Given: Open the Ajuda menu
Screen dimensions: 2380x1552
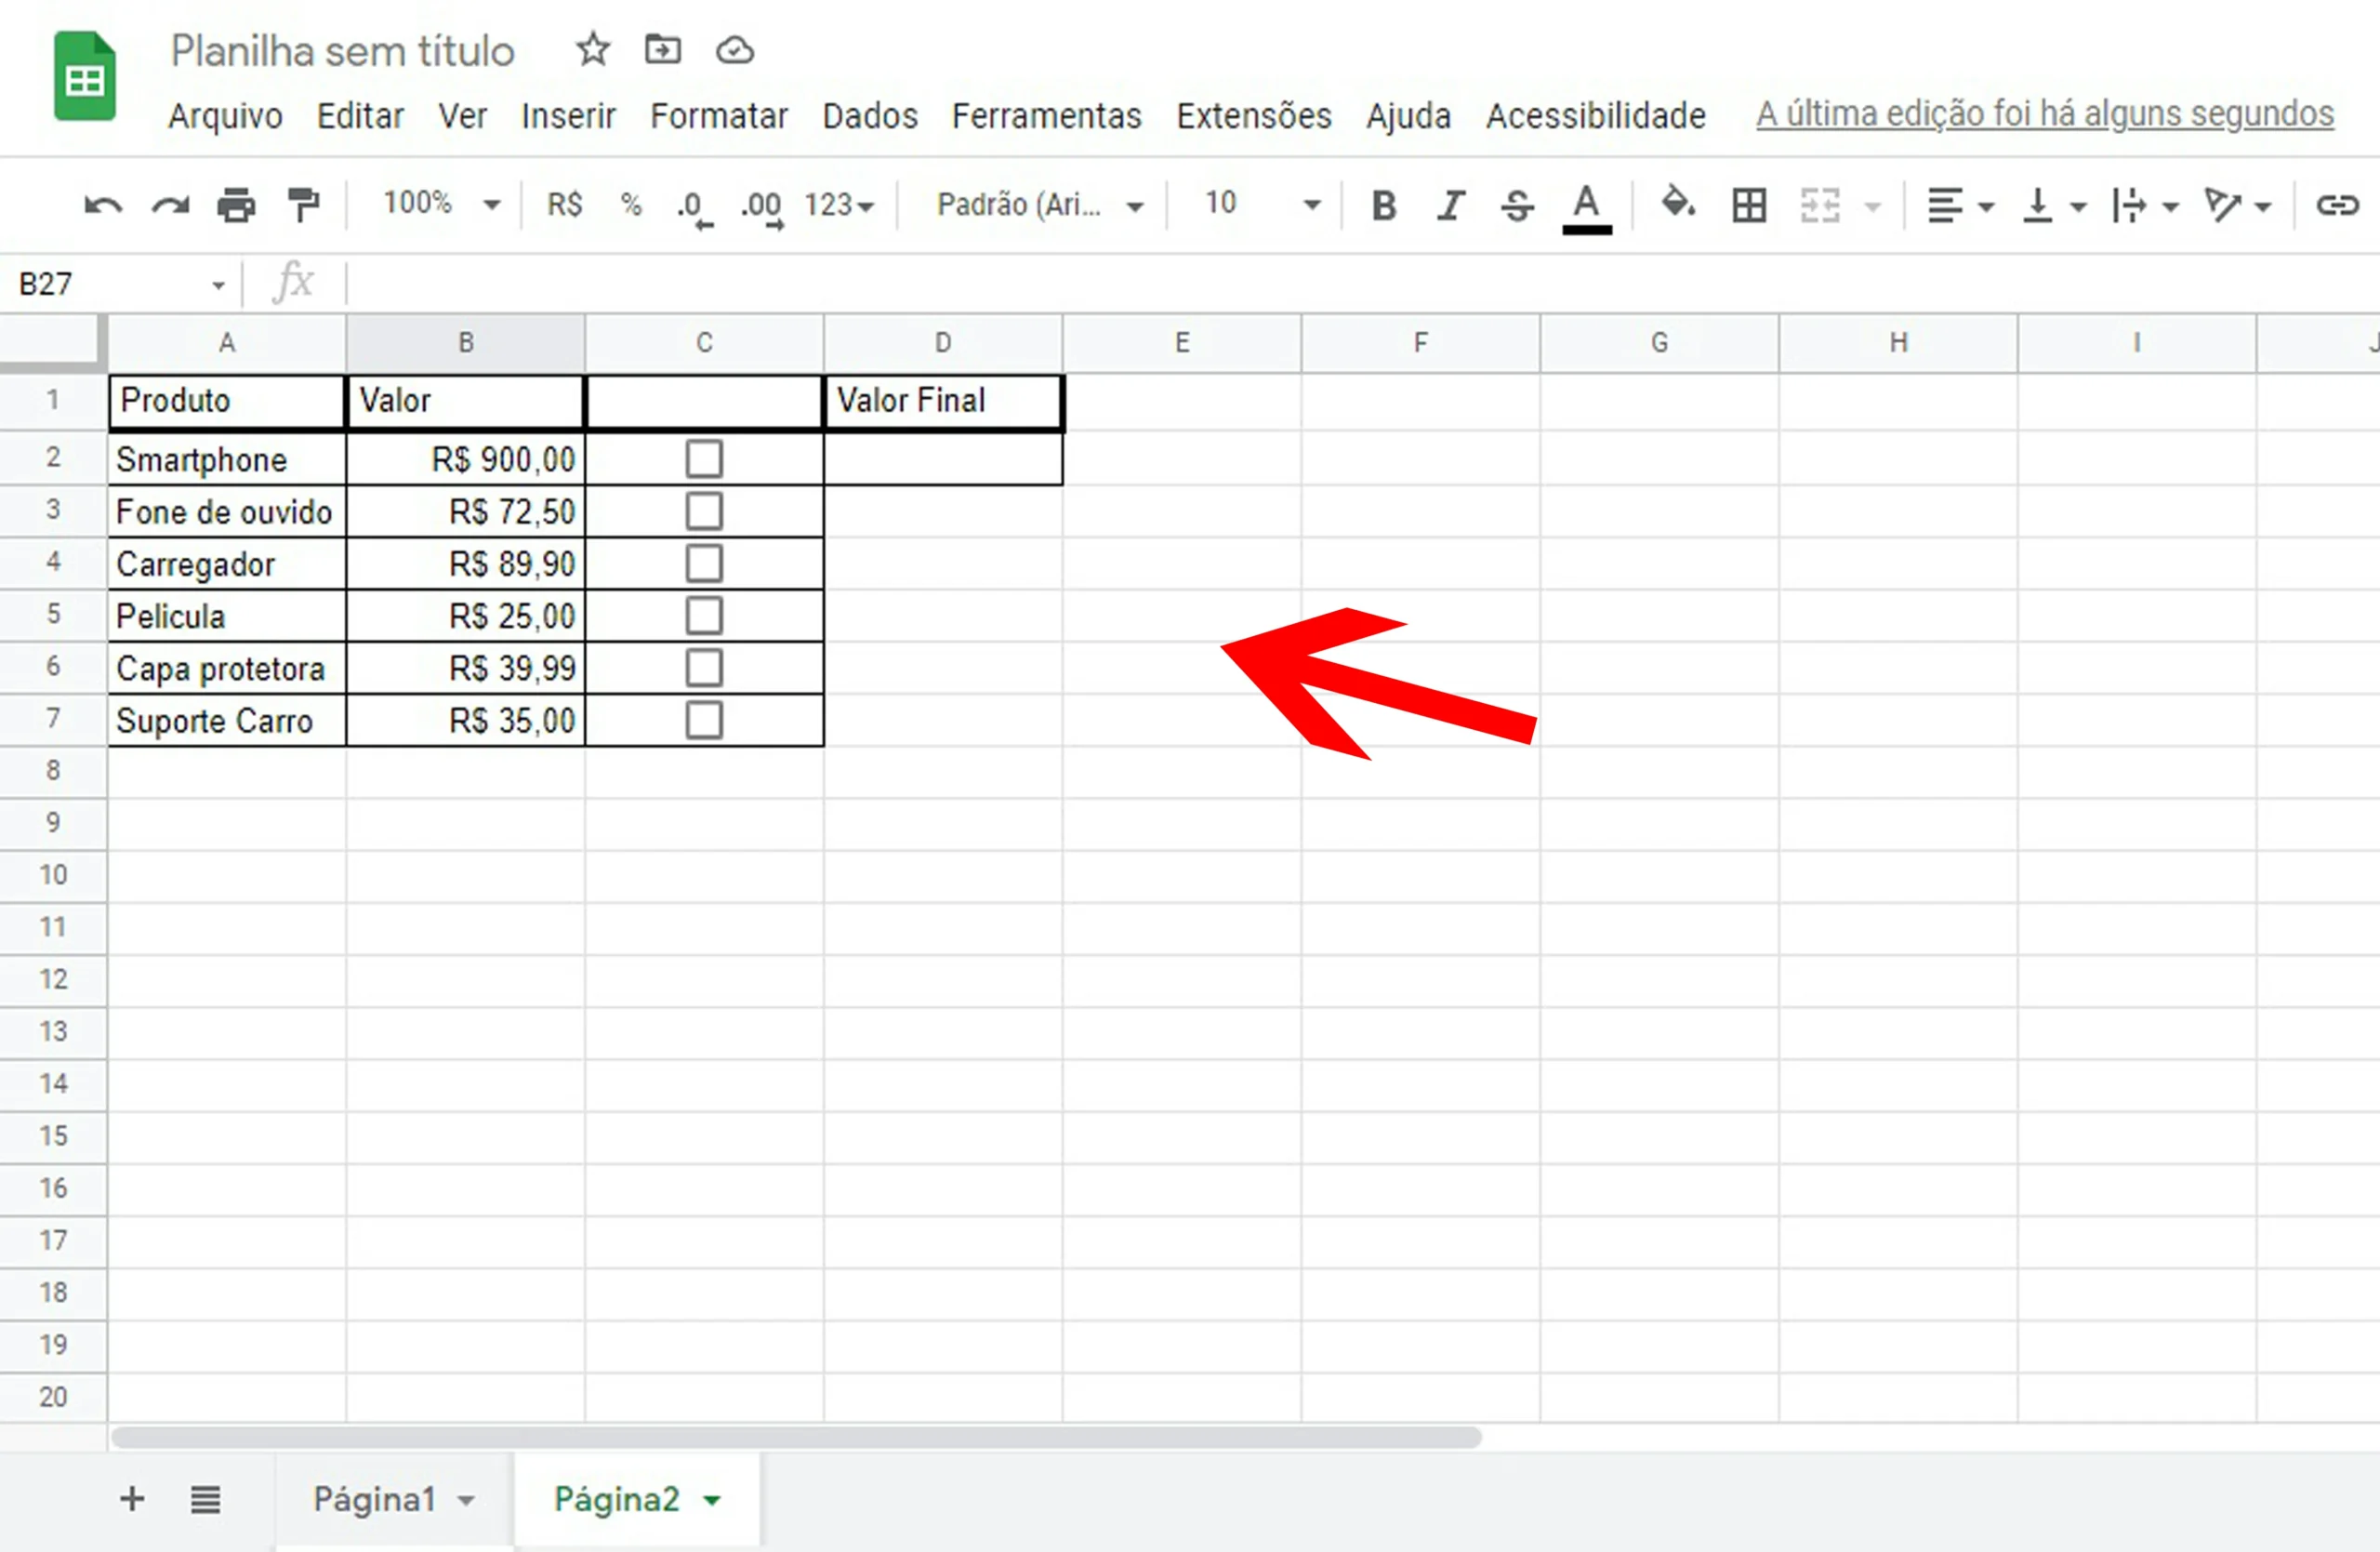Looking at the screenshot, I should [1408, 116].
